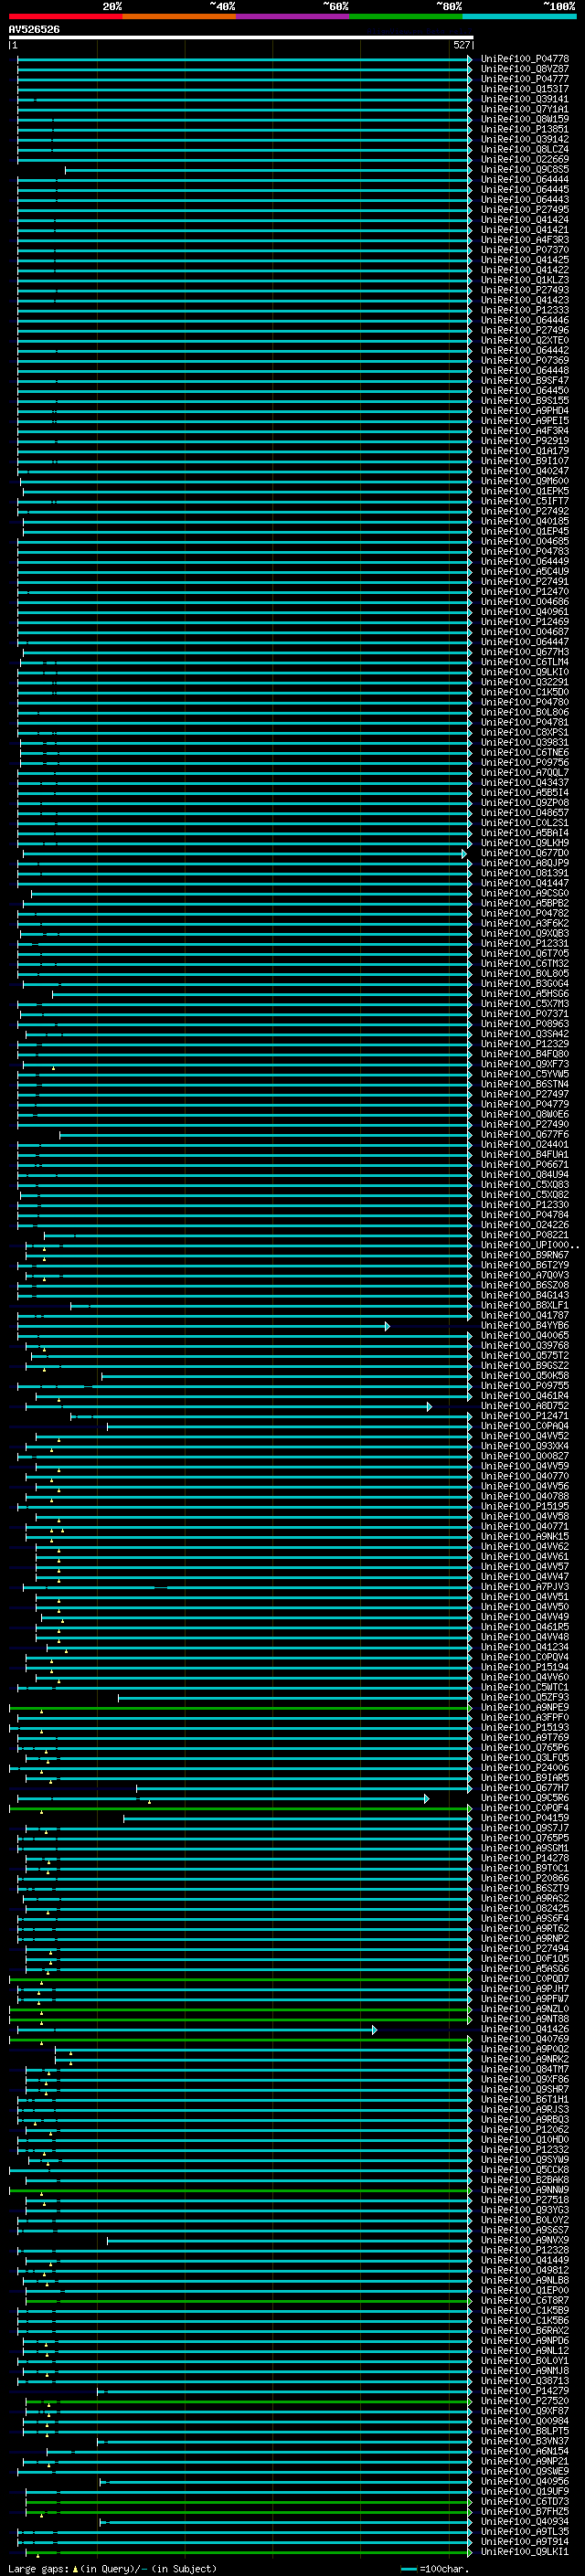Click the alignment bar for UniRef100_Q9C8S5
Screen dimensions: 585x2576
click(x=268, y=170)
